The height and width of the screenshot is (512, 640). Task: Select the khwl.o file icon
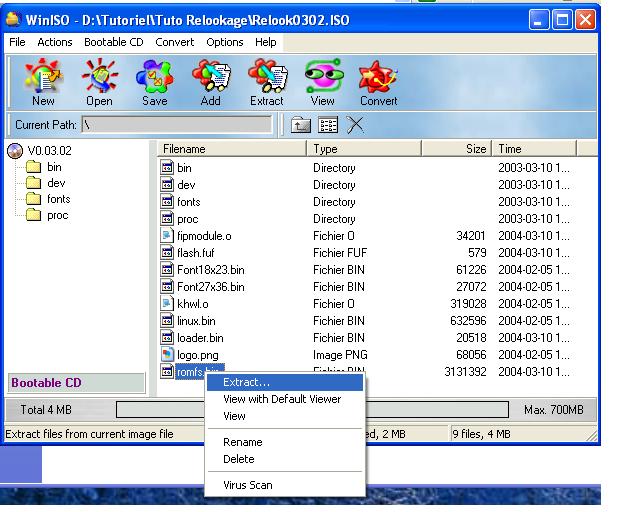click(167, 304)
